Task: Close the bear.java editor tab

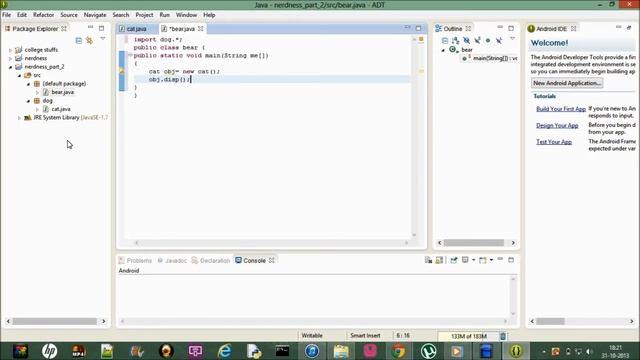Action: (x=201, y=29)
